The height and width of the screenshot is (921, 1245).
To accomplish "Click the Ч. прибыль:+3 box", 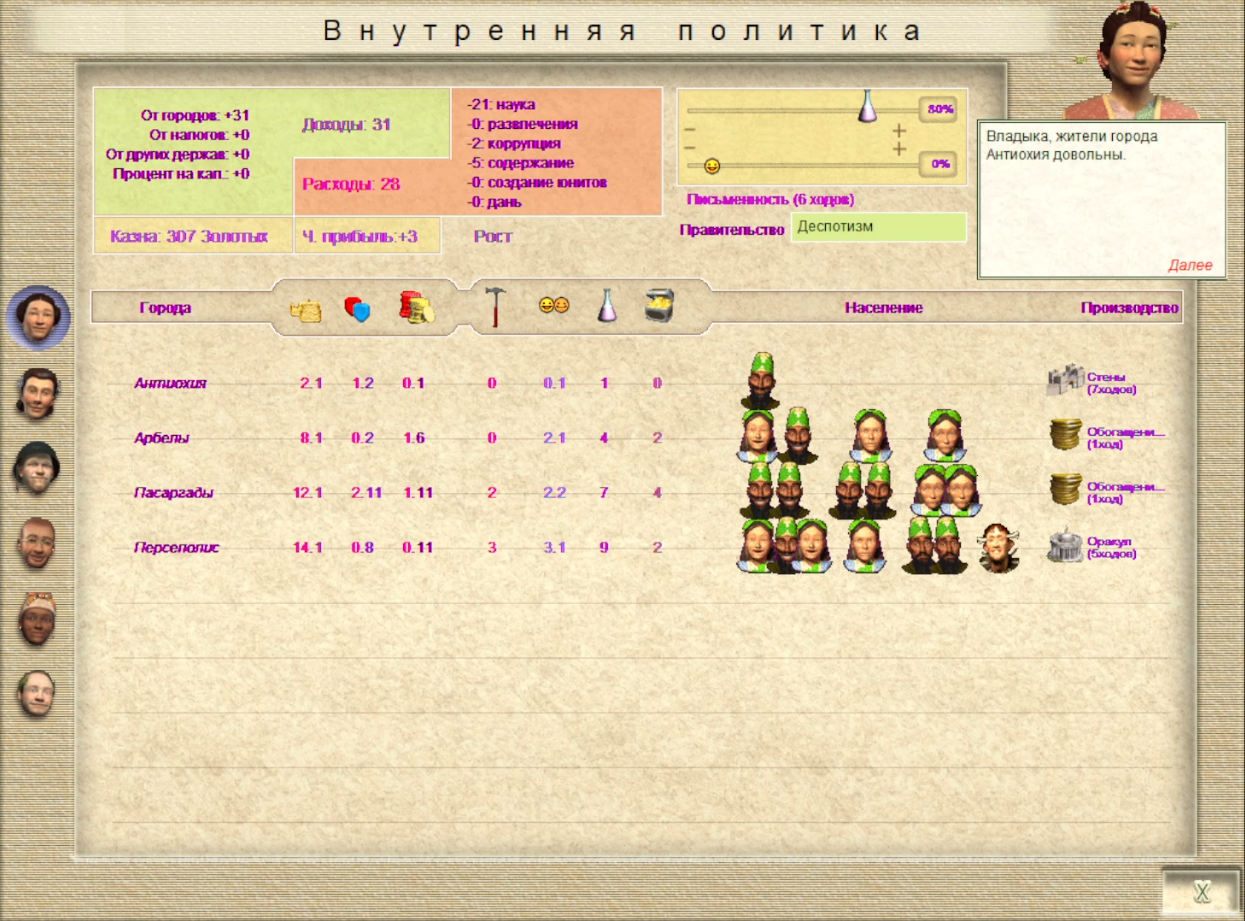I will click(367, 236).
